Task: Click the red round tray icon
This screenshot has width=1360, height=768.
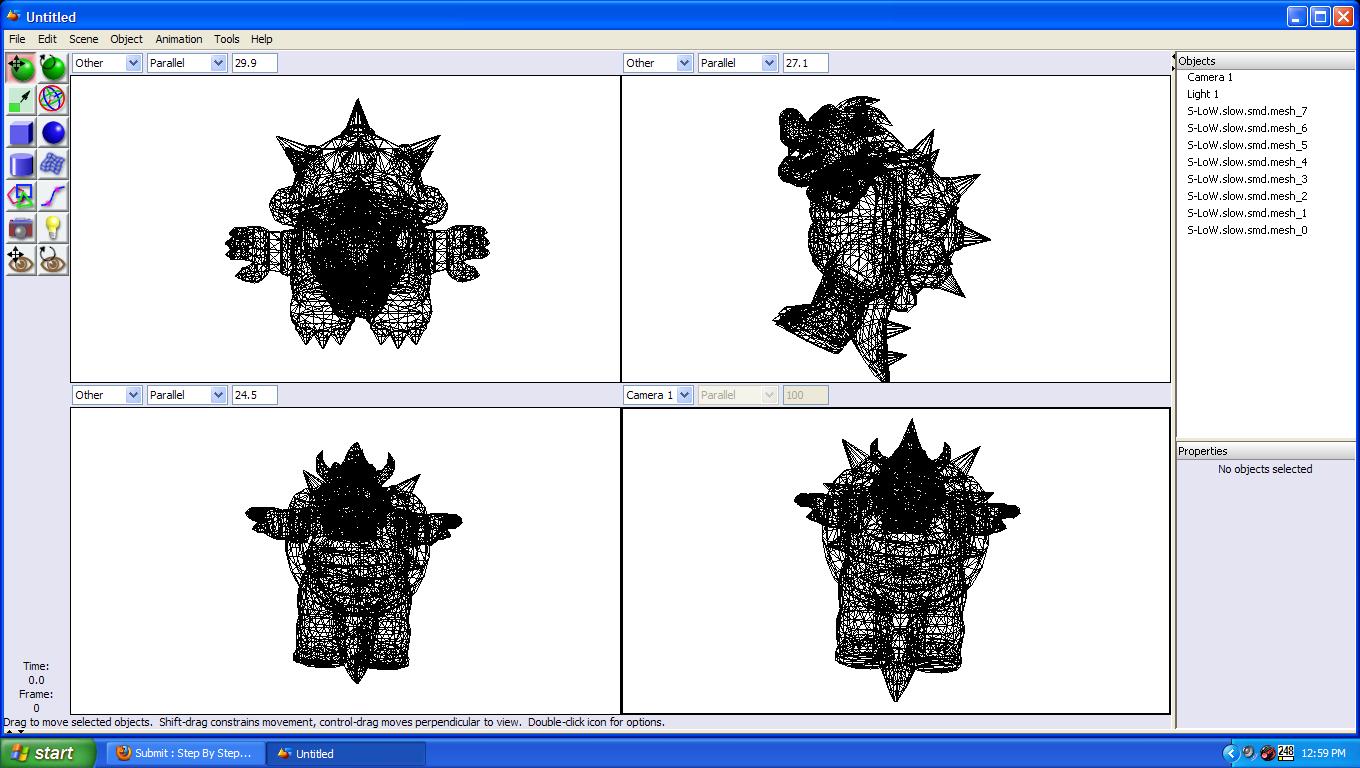Action: click(1267, 753)
